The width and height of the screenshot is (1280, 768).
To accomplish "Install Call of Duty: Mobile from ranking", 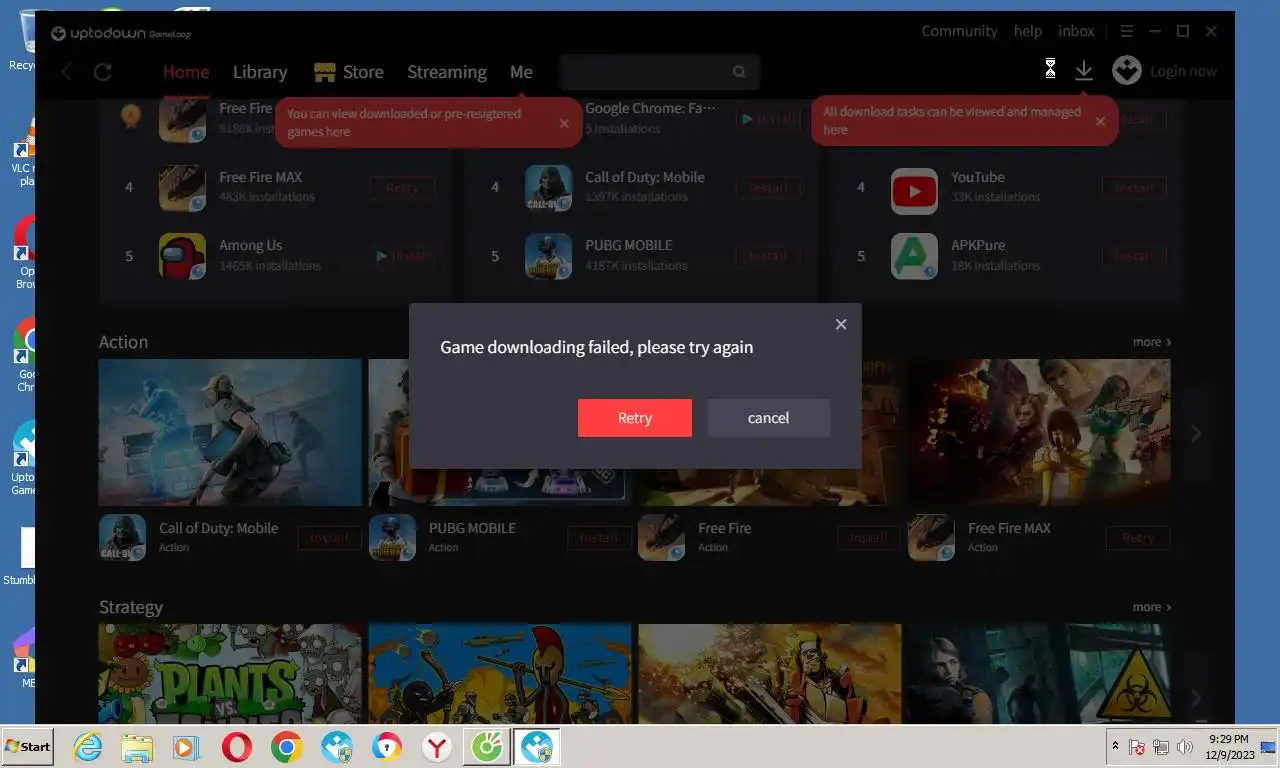I will point(768,187).
